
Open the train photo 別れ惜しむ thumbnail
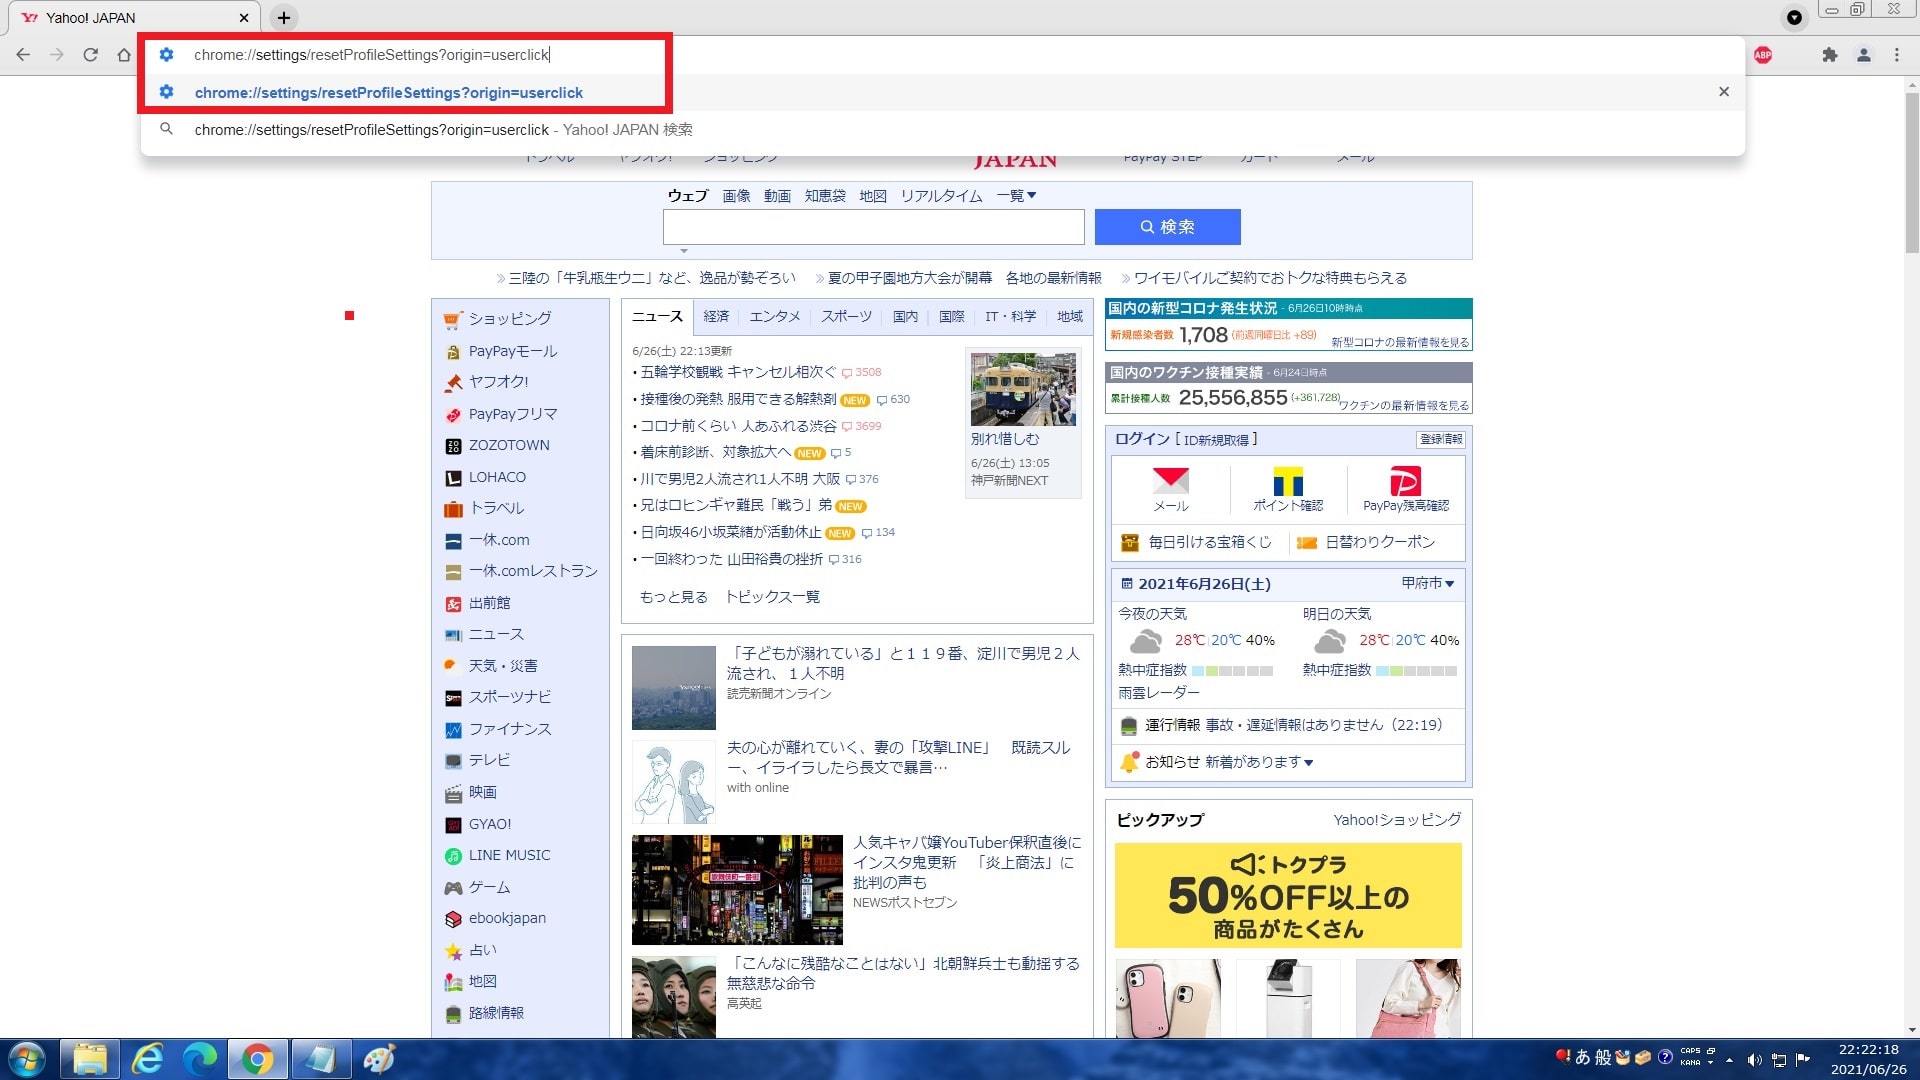click(1023, 389)
